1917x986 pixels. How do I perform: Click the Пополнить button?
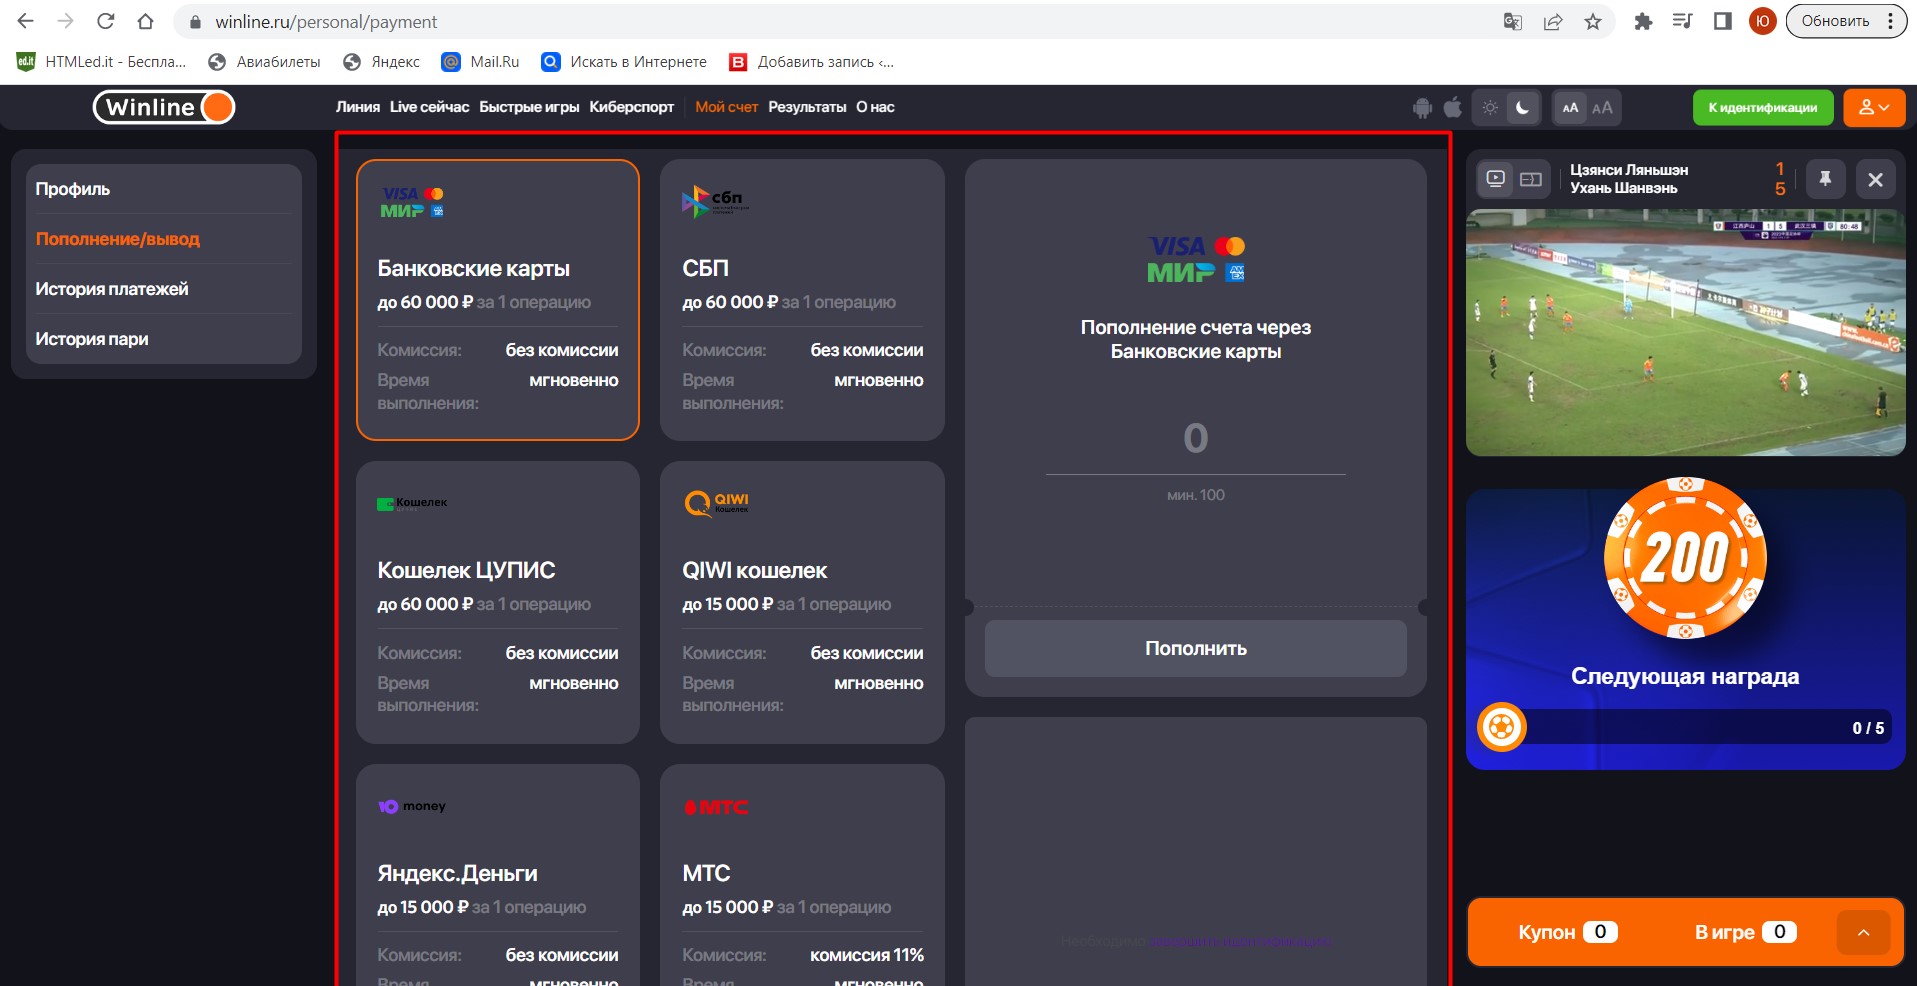point(1196,648)
